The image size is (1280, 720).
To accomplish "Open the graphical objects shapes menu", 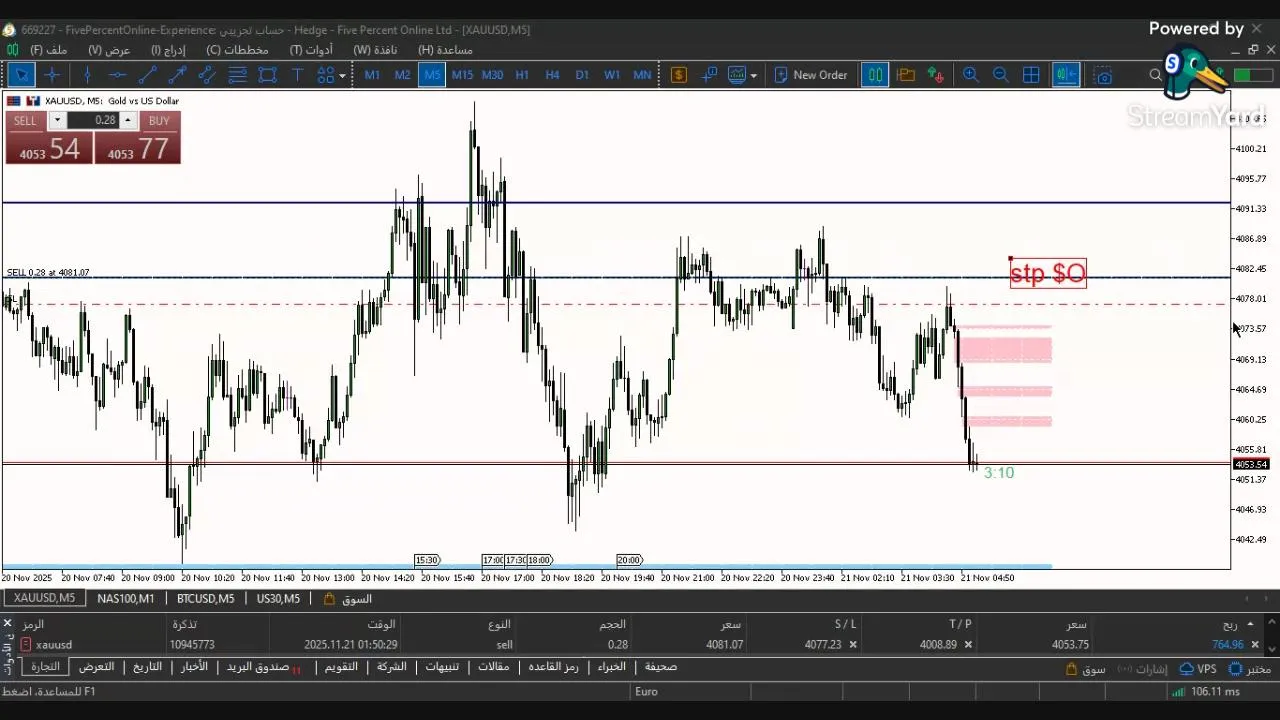I will click(x=331, y=75).
